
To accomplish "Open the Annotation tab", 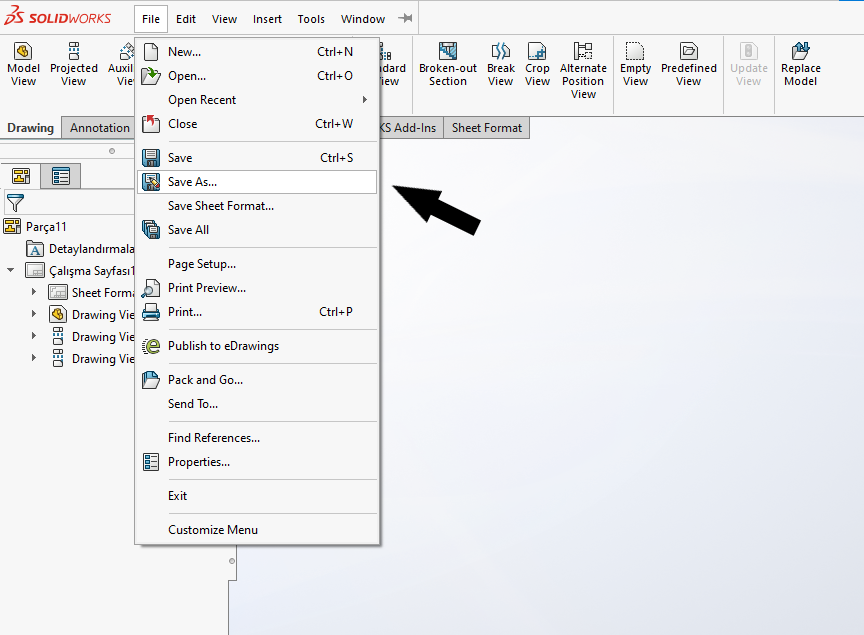I will (99, 128).
